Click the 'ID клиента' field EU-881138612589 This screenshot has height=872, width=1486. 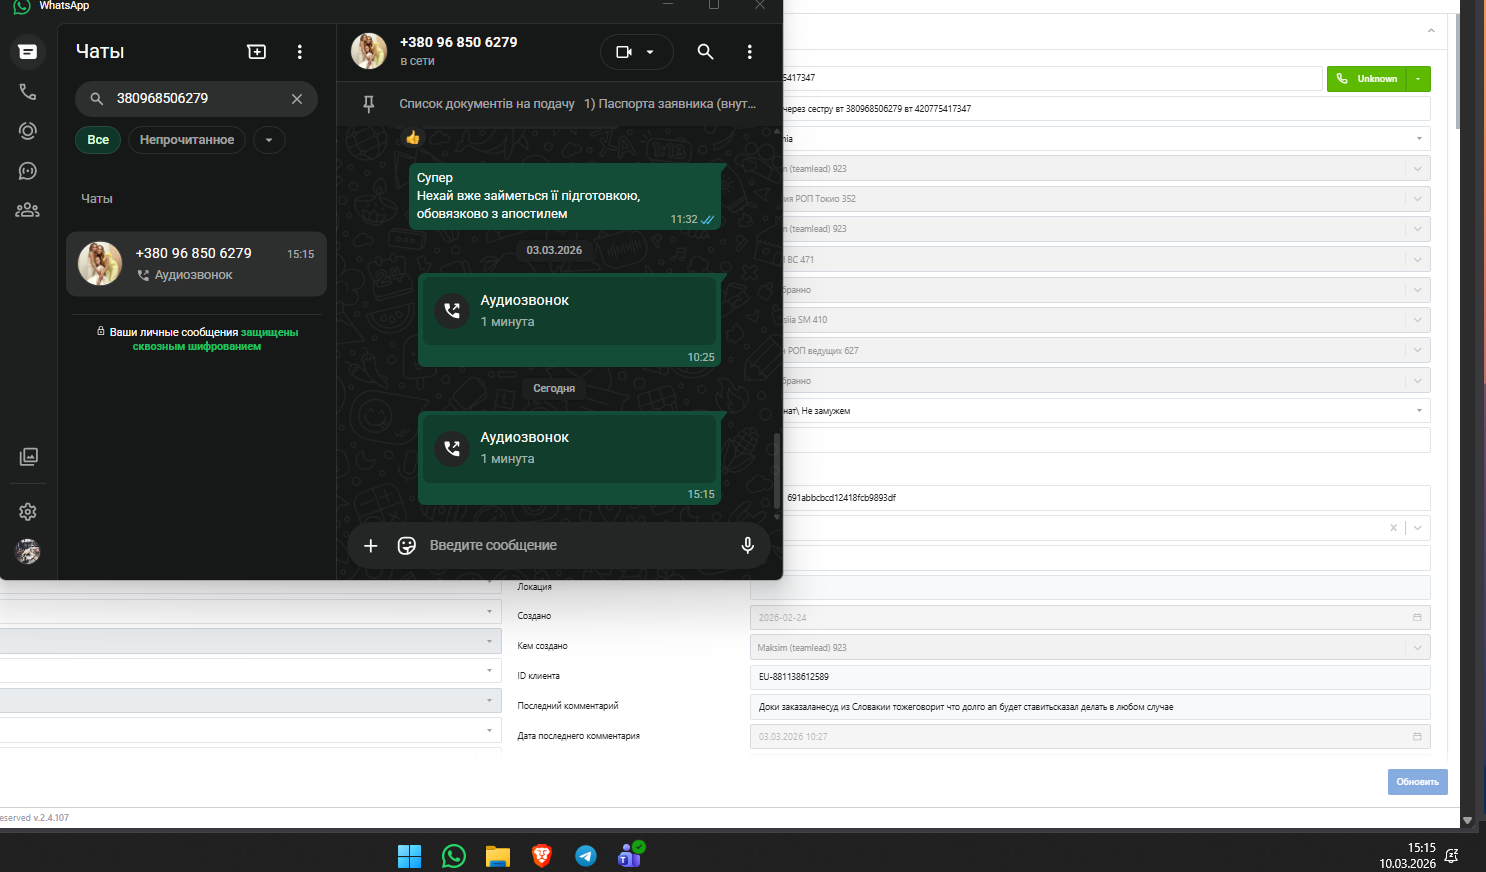pos(1090,677)
